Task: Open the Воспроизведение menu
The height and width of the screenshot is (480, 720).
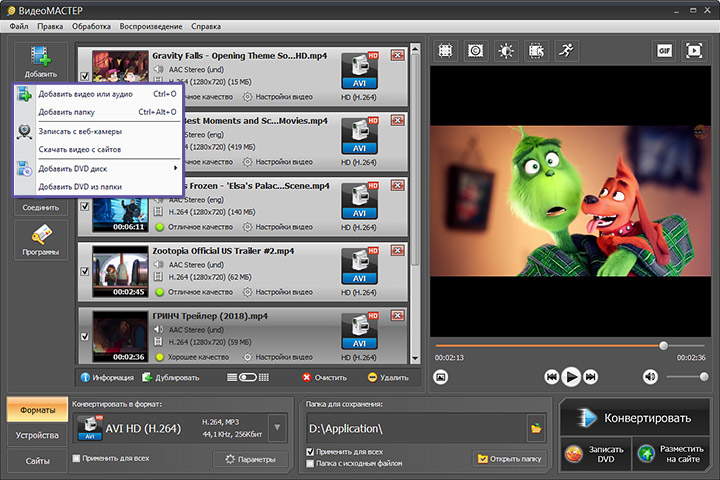Action: tap(151, 27)
